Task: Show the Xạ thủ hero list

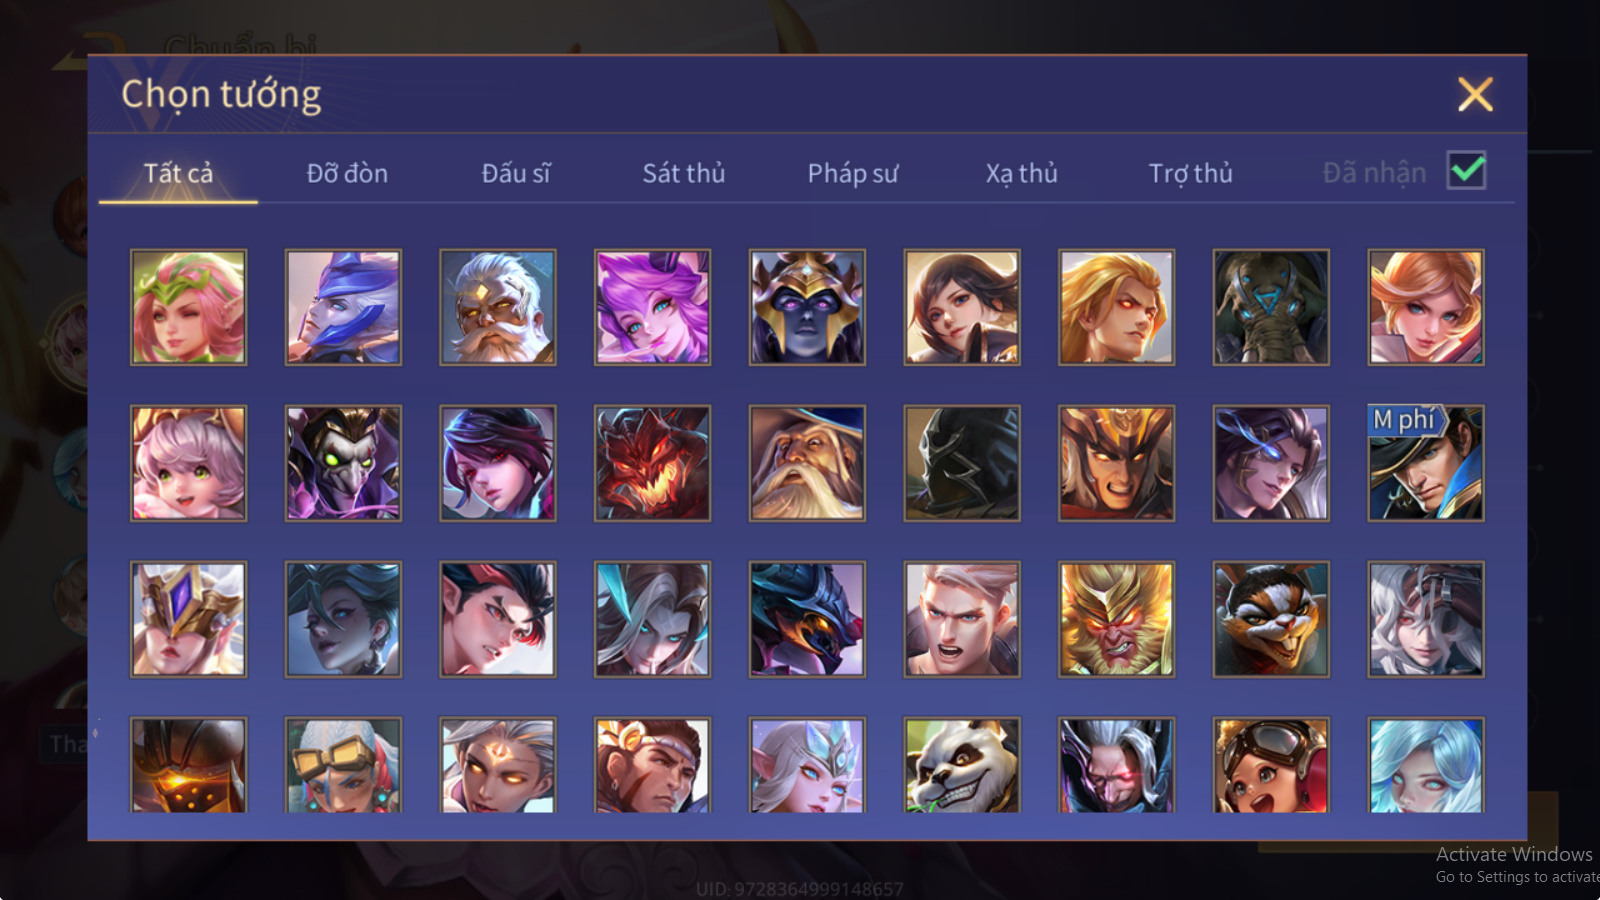Action: [x=1021, y=173]
